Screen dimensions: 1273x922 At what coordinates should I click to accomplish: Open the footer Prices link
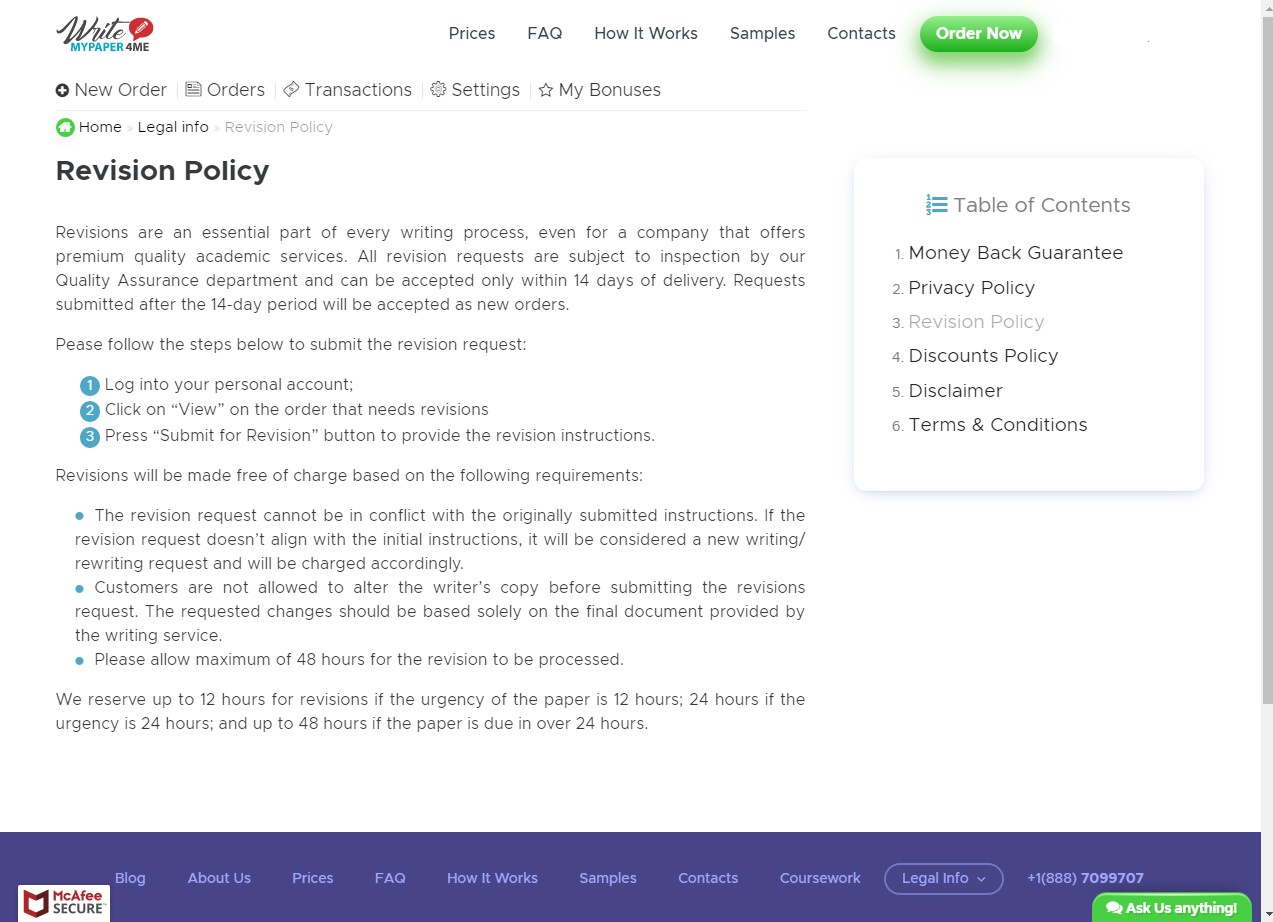[x=313, y=878]
